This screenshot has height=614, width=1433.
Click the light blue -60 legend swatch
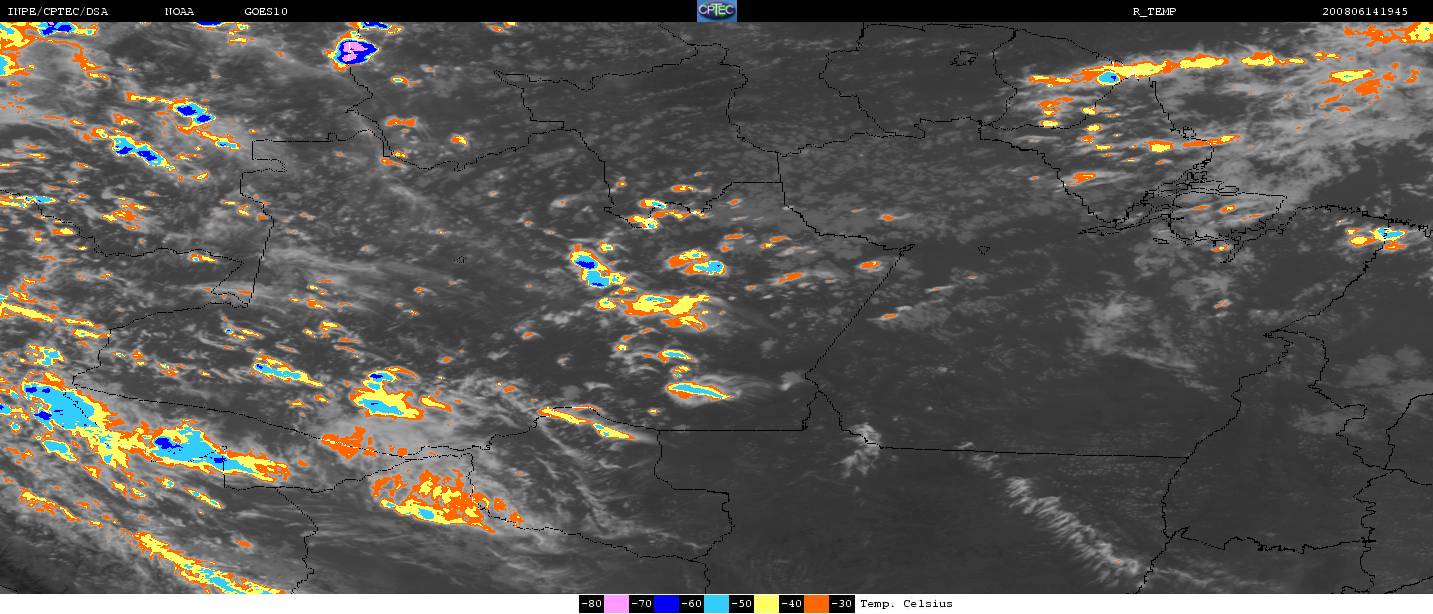click(717, 604)
